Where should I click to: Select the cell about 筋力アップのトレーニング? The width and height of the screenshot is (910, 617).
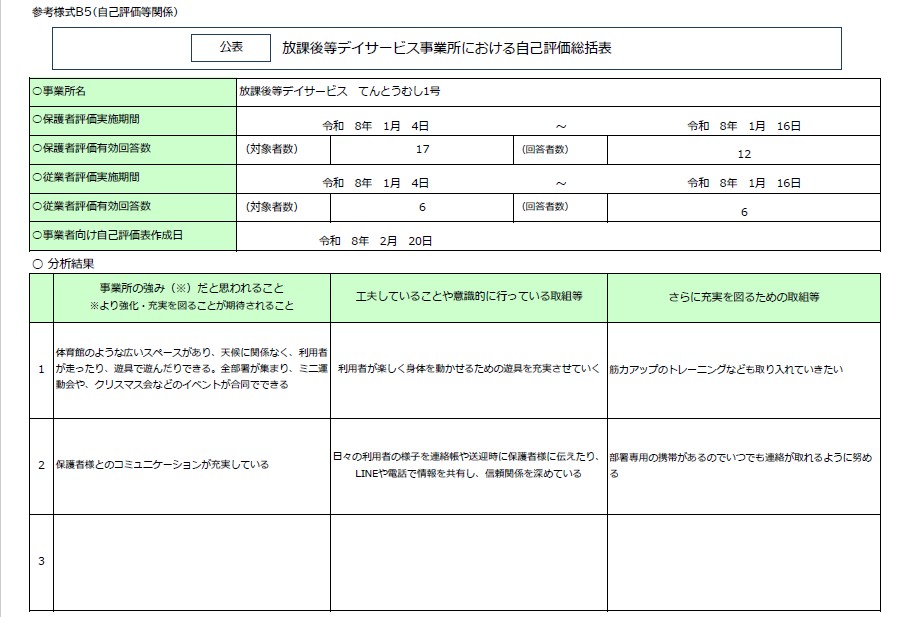[x=744, y=369]
